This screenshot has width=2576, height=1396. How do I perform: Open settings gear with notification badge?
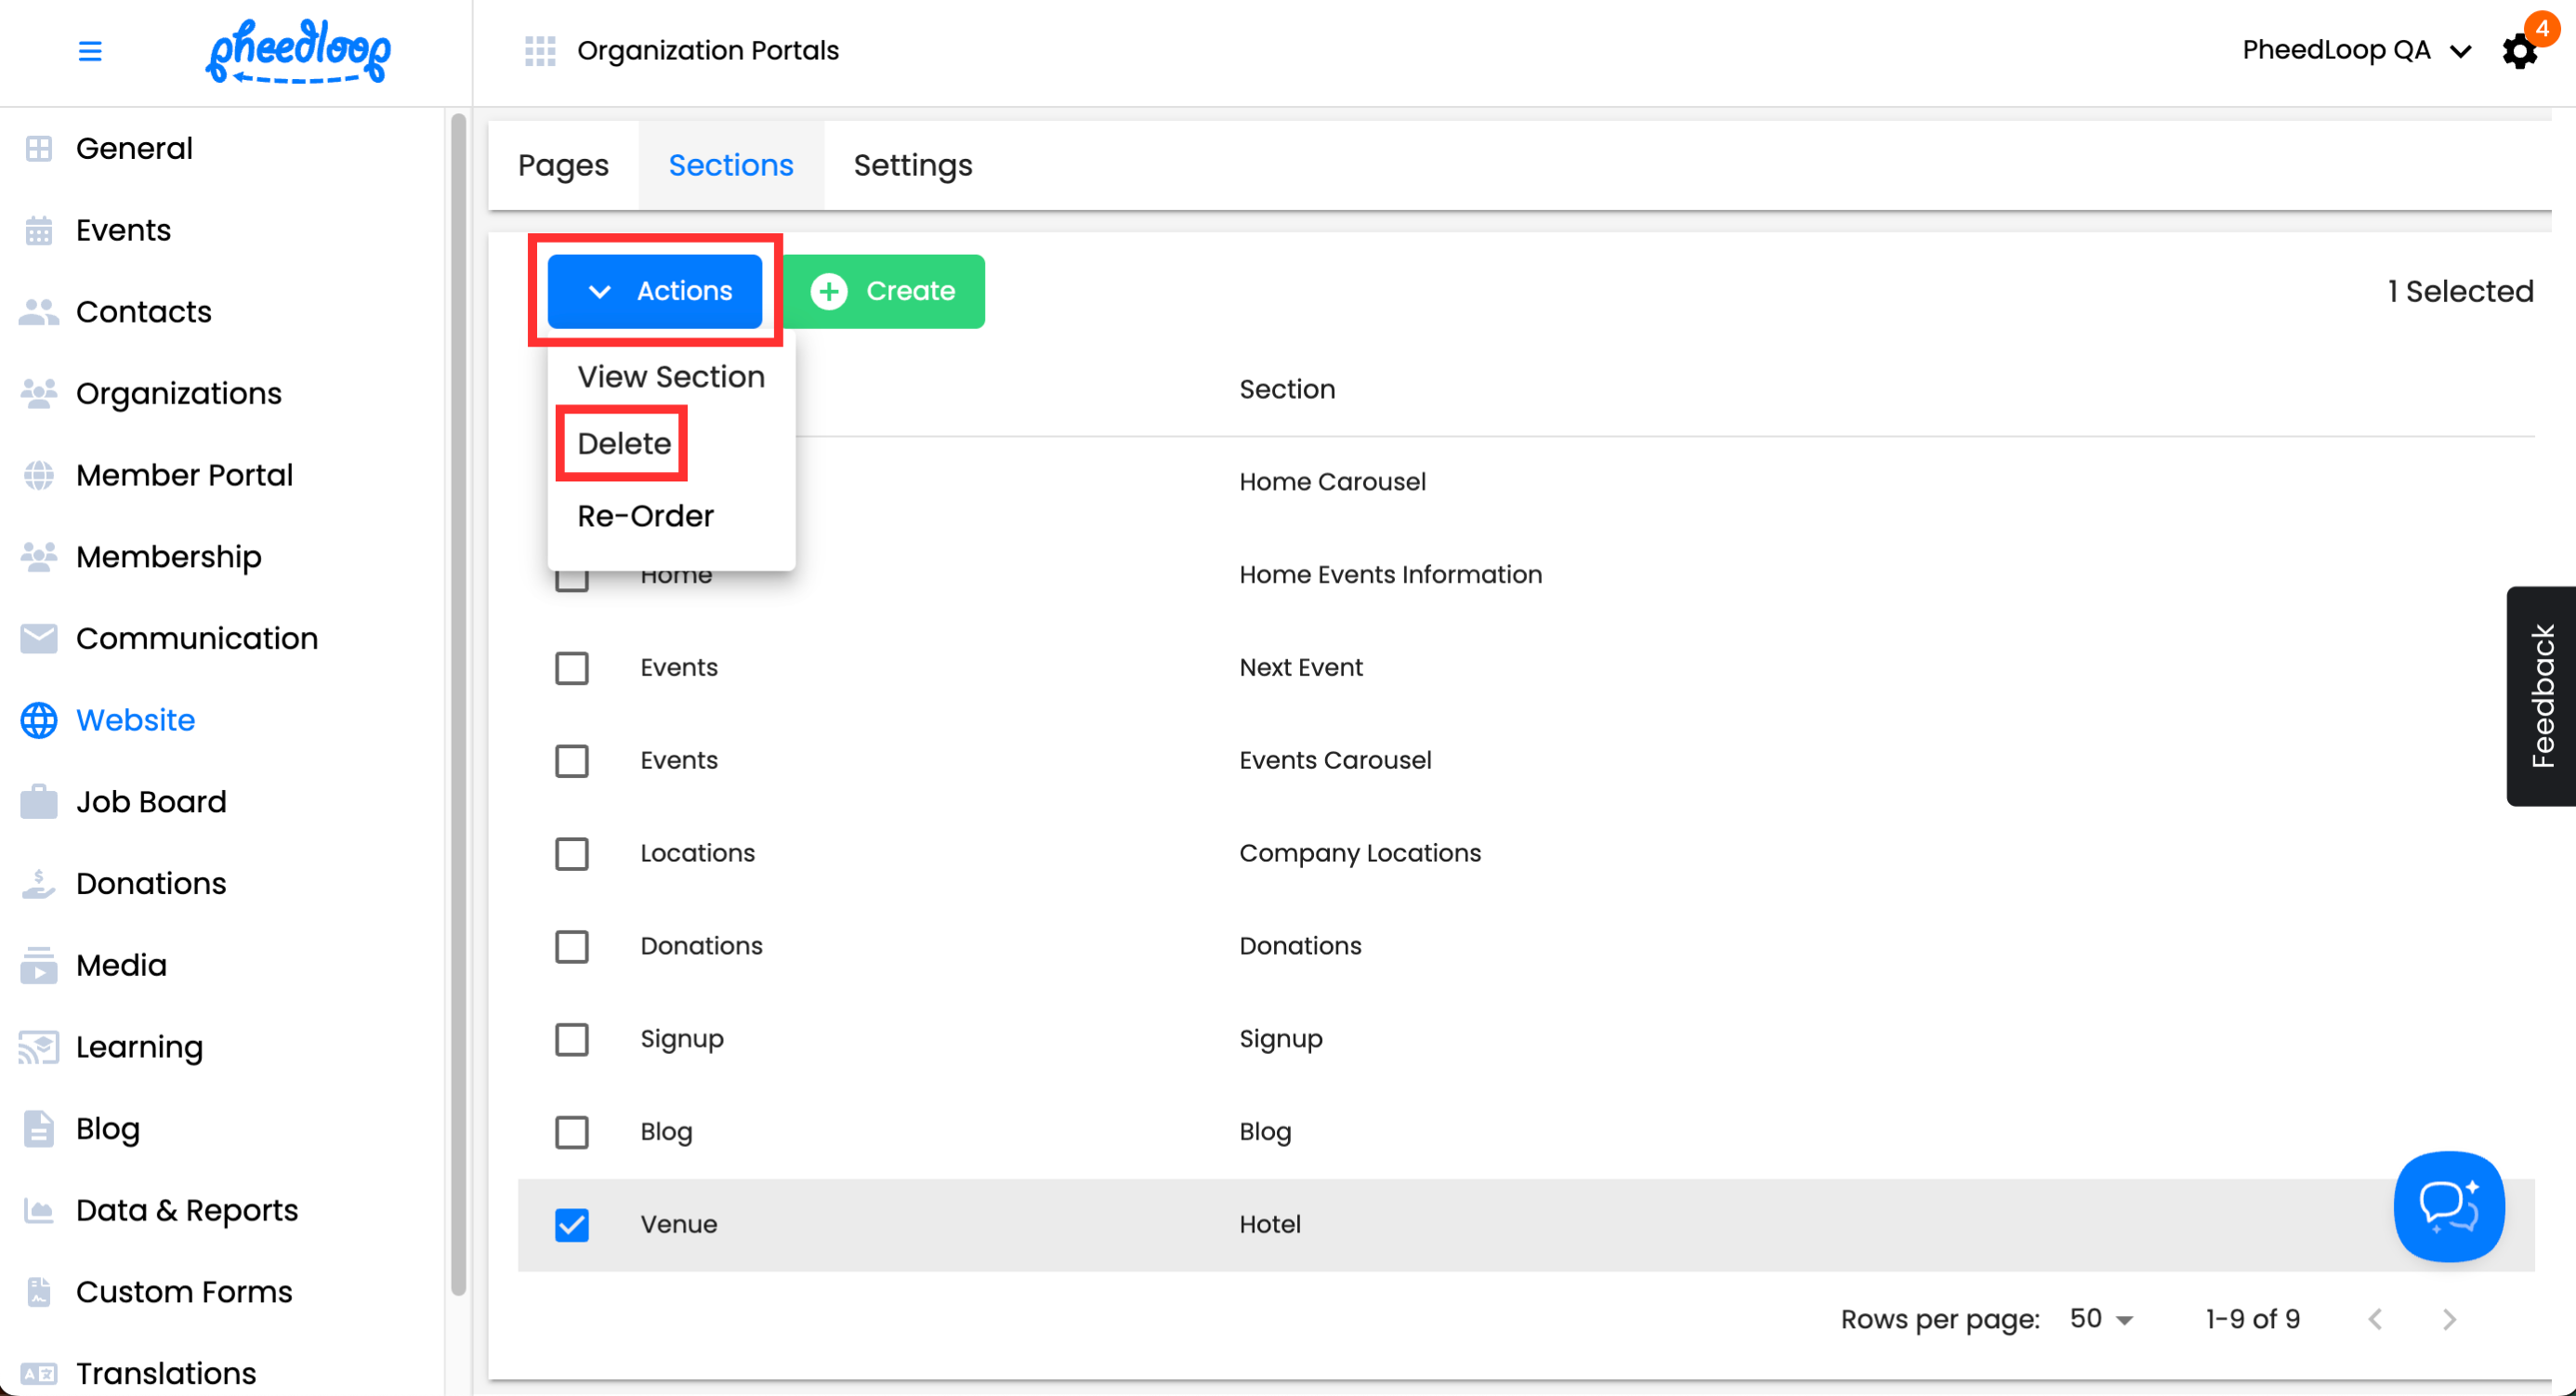(x=2520, y=50)
